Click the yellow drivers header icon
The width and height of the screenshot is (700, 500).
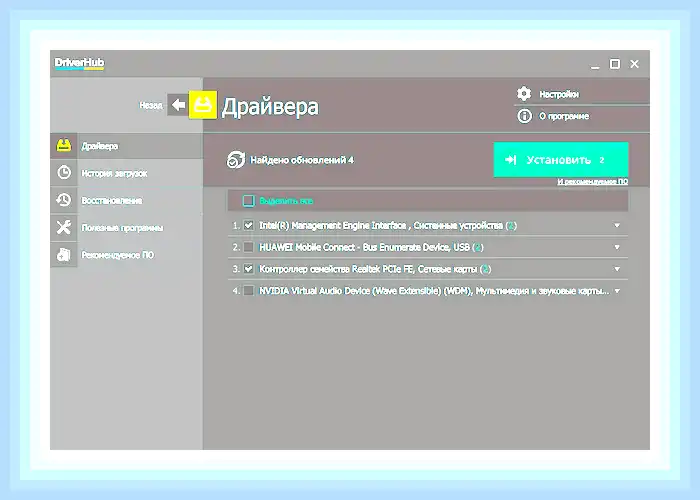click(x=203, y=105)
